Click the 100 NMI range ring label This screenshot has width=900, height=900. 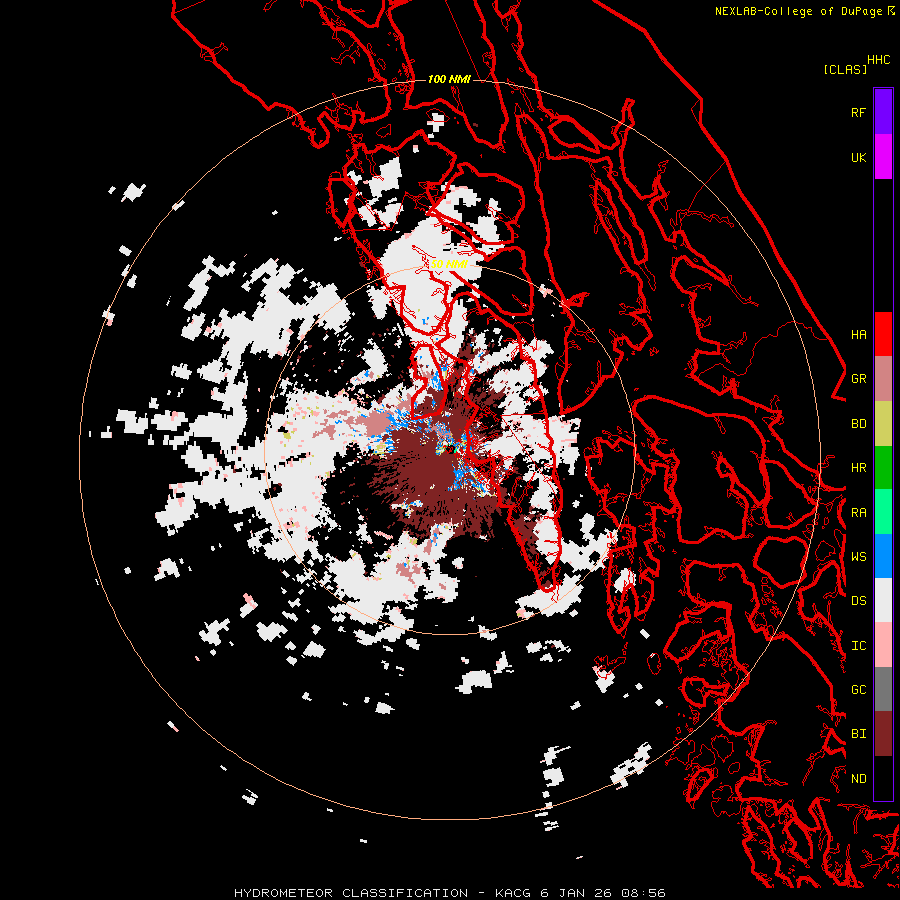tap(449, 79)
